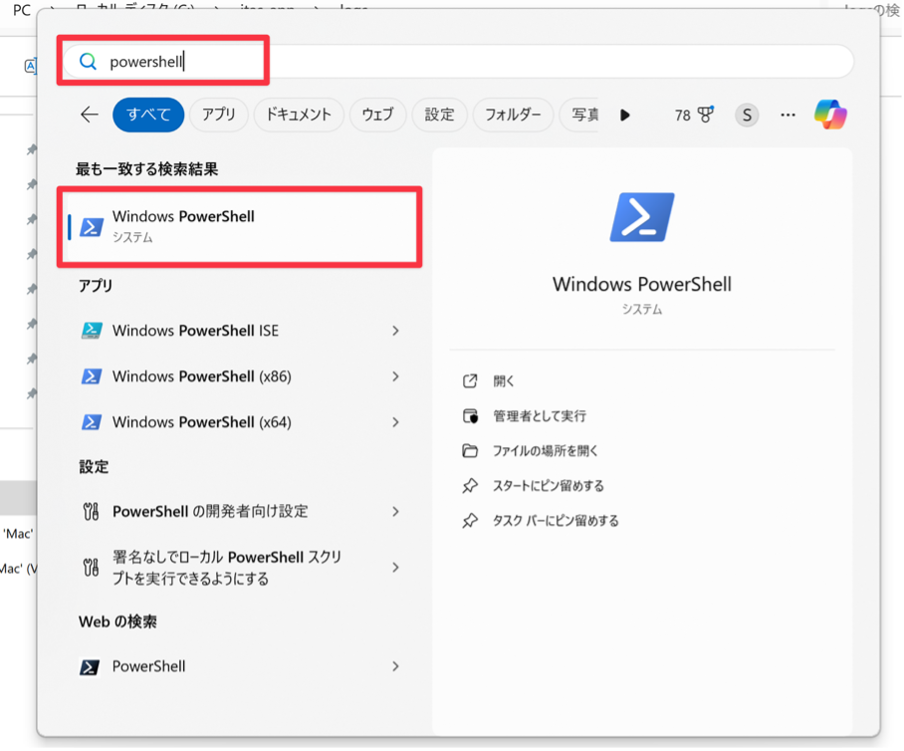Select the partly hidden 写真 filter tab

coord(579,115)
